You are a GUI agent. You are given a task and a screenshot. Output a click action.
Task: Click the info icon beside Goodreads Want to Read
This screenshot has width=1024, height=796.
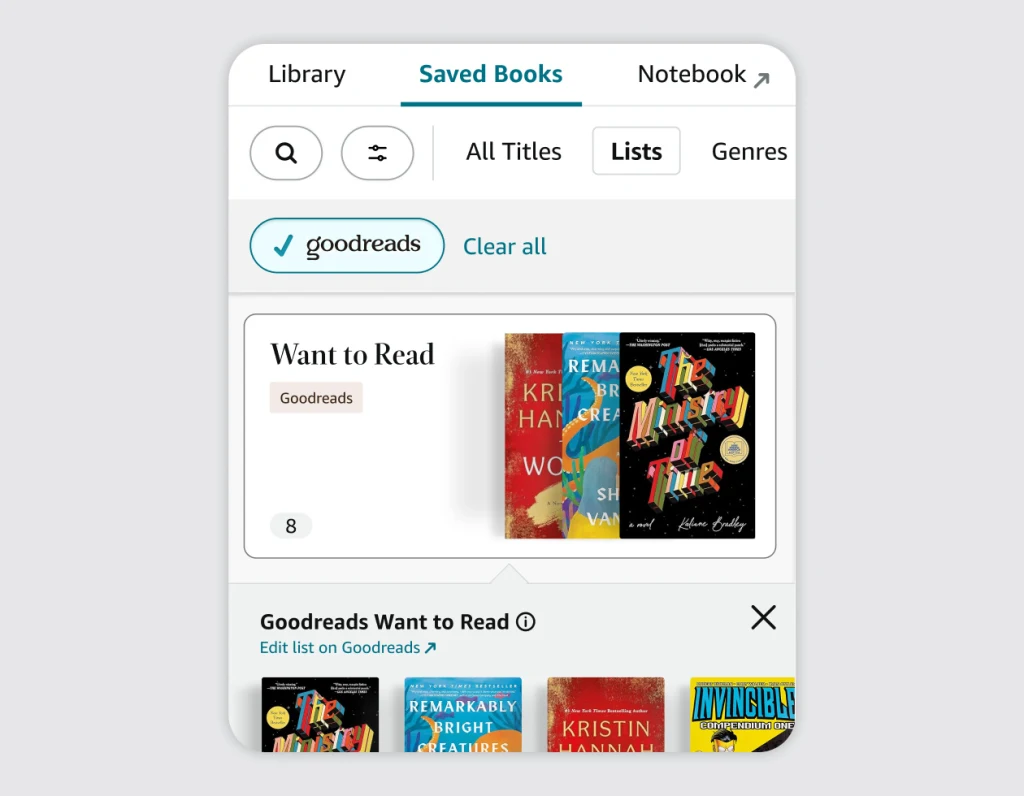(x=526, y=622)
